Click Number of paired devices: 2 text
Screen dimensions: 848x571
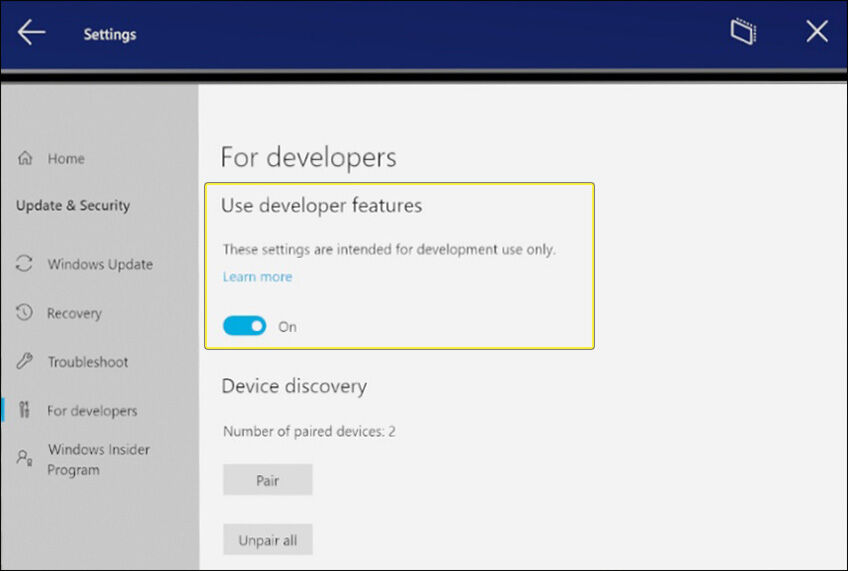(x=309, y=431)
